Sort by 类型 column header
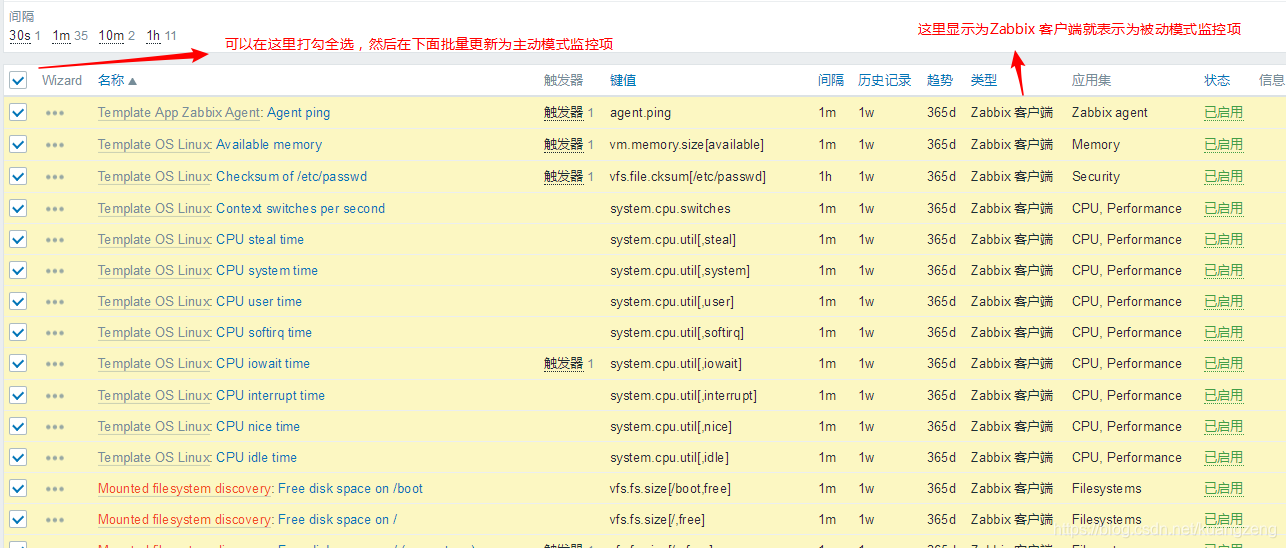The height and width of the screenshot is (548, 1286). (x=984, y=81)
